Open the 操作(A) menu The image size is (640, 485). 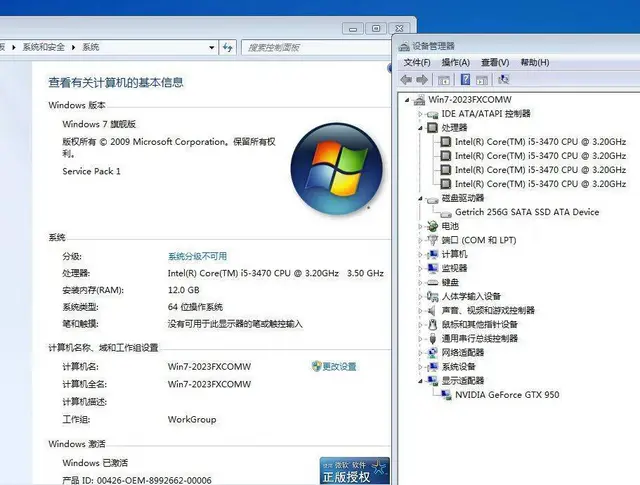click(x=455, y=62)
